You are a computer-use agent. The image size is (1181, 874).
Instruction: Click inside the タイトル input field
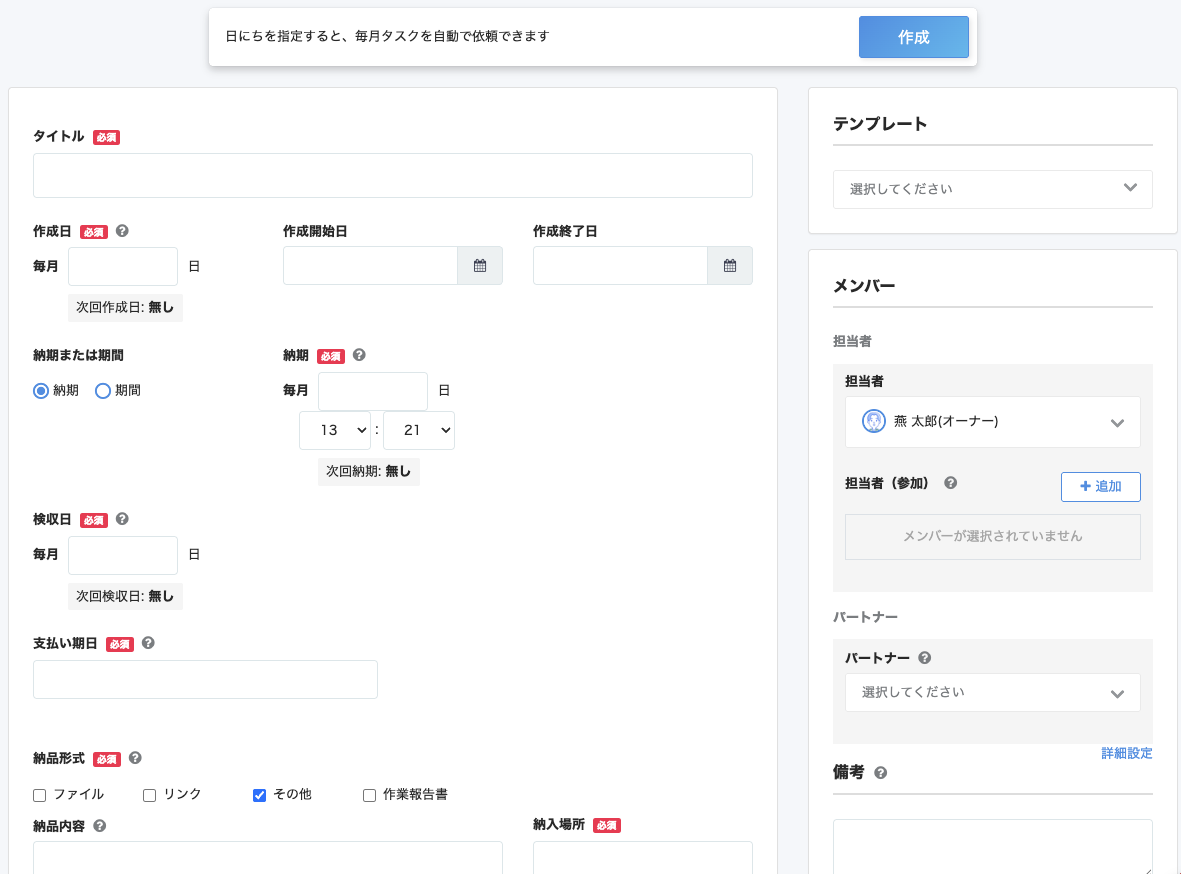pos(392,175)
